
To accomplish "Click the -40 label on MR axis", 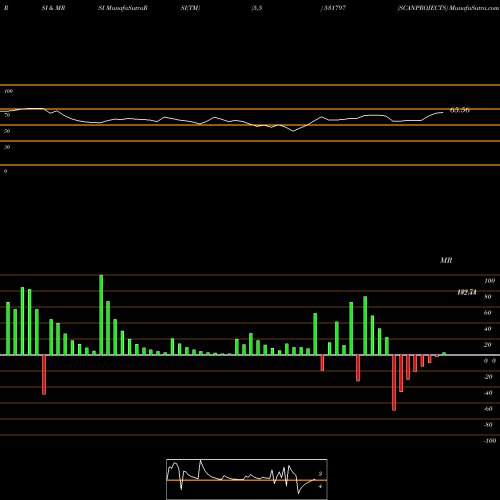I will pyautogui.click(x=488, y=393).
